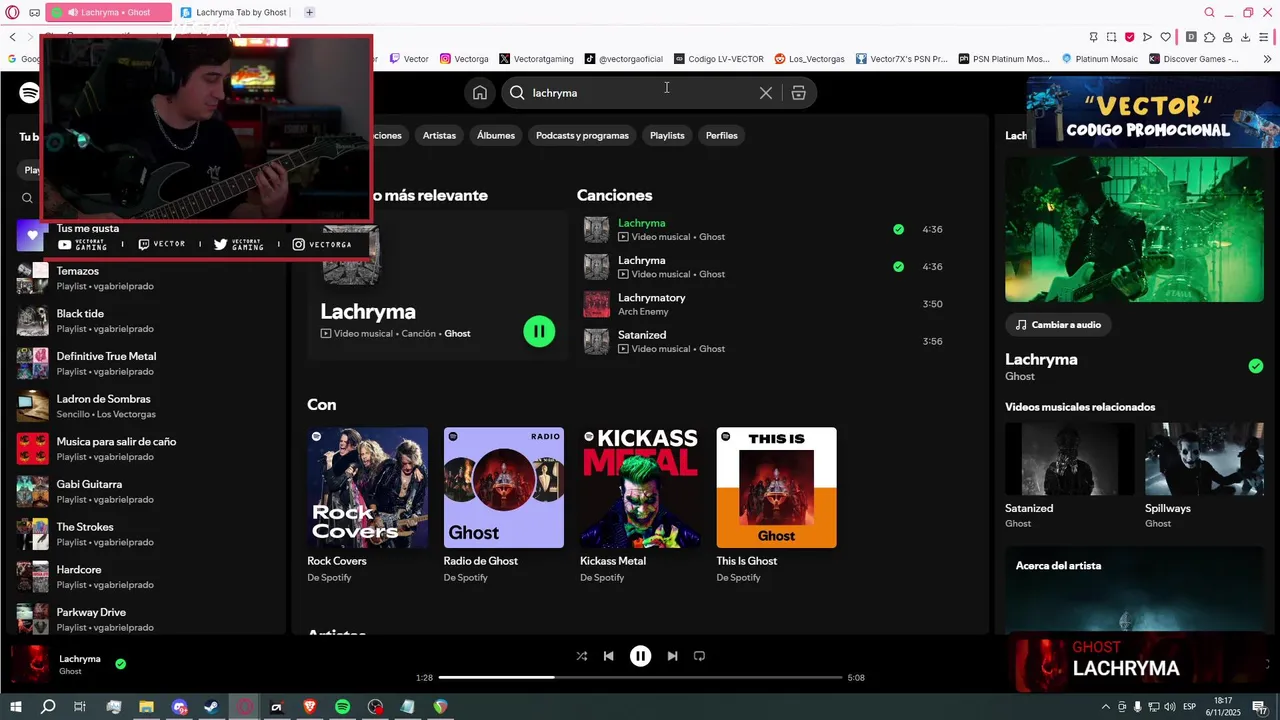This screenshot has width=1280, height=720.
Task: Select the Playlists filter chip
Action: coord(667,135)
